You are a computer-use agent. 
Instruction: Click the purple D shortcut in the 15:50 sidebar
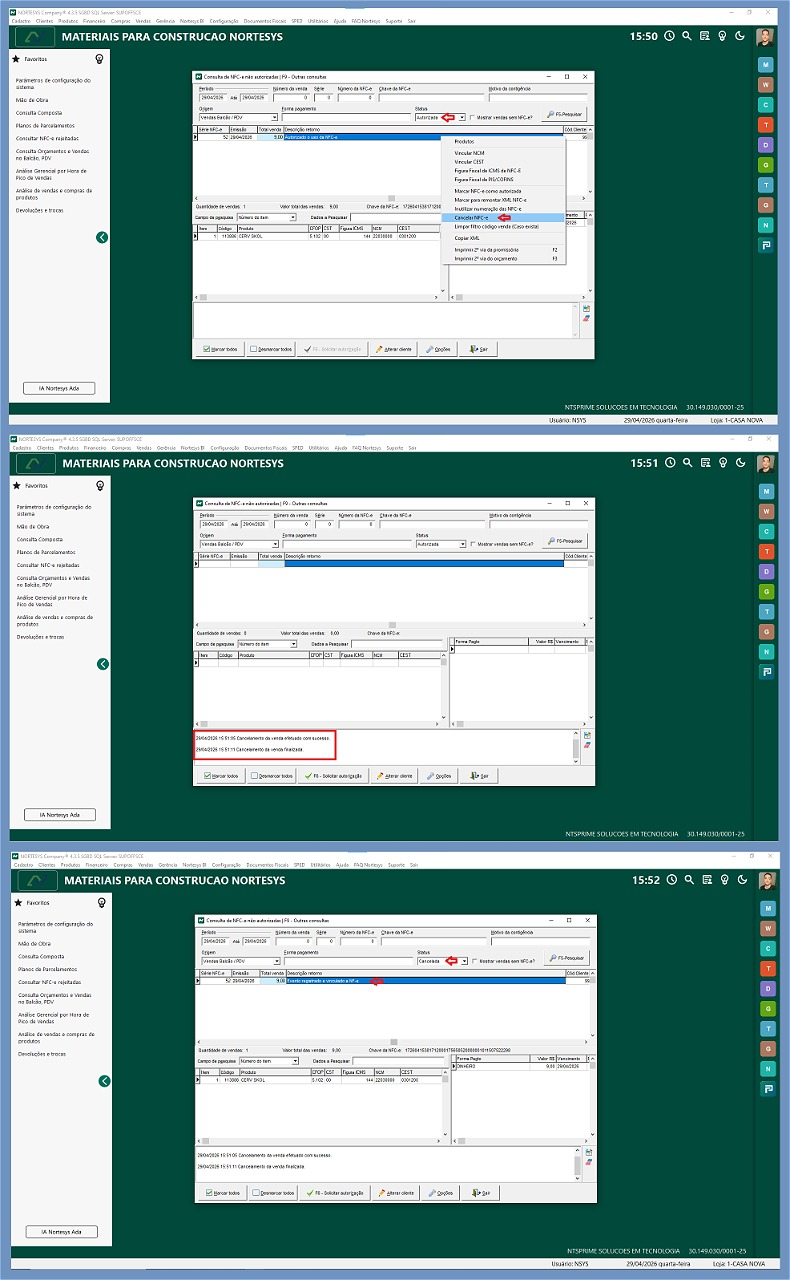[766, 144]
